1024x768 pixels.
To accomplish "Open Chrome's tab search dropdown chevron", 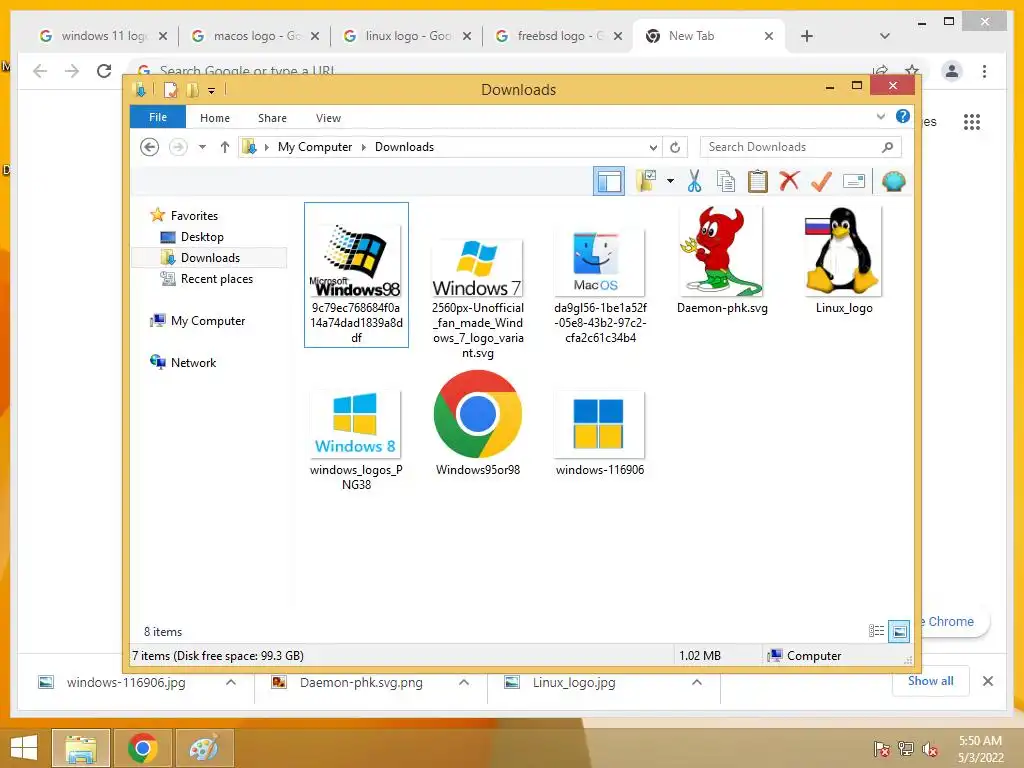I will click(x=884, y=36).
